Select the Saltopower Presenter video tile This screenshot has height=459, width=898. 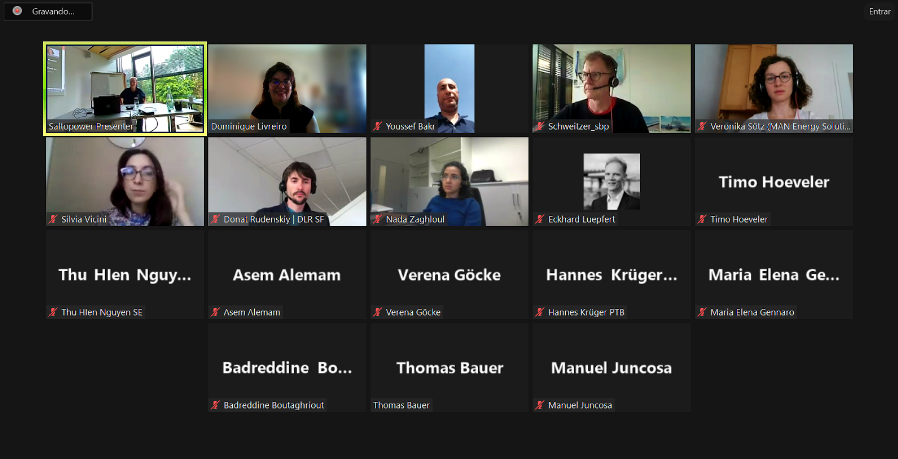[x=125, y=89]
